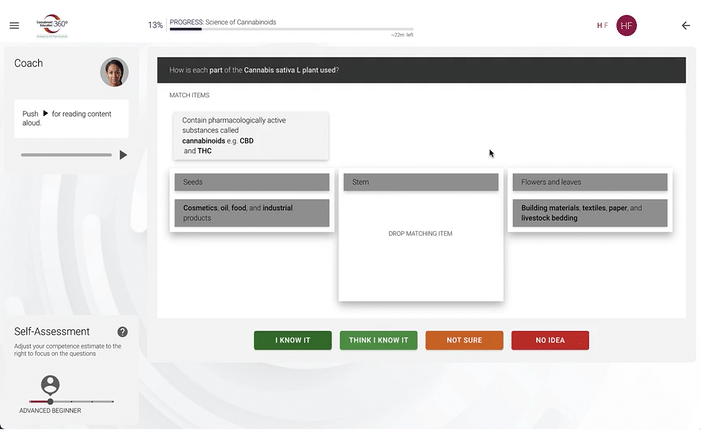Select the cannabinoids CBD and THC card
701x438 pixels.
point(251,135)
